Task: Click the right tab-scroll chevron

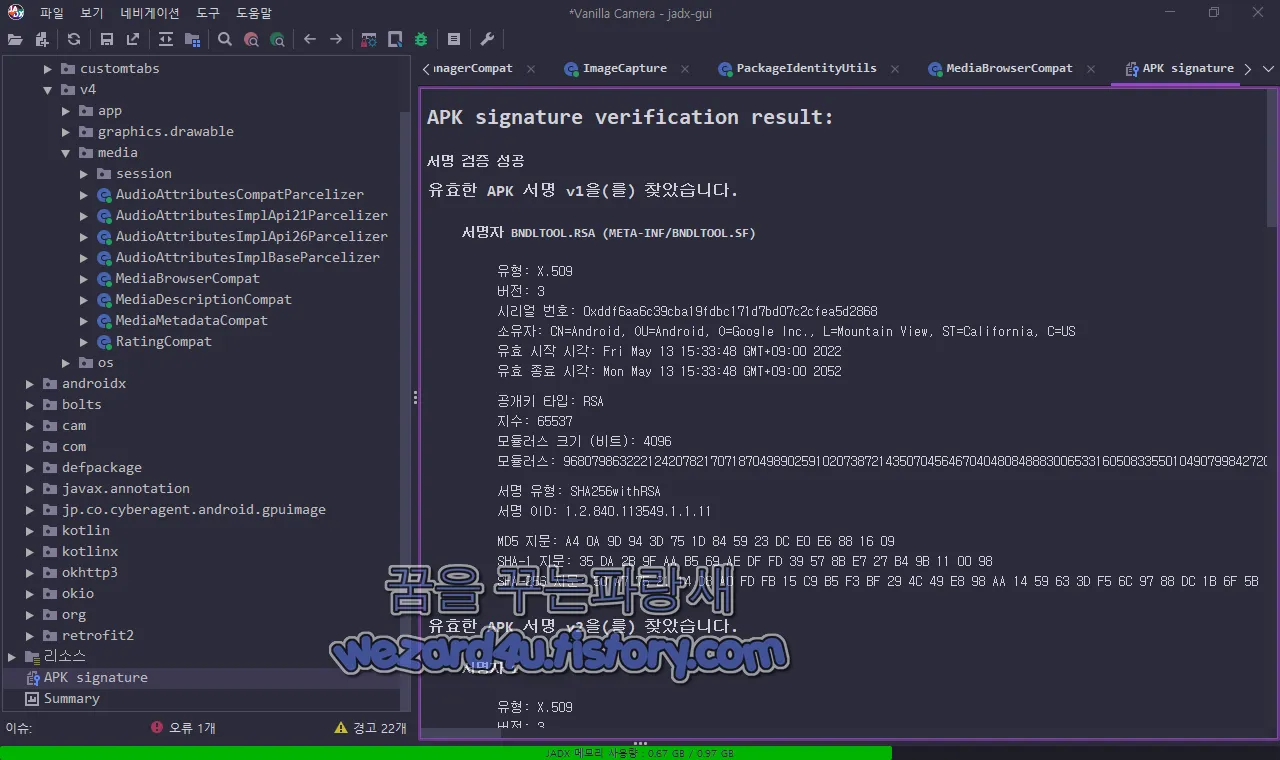Action: tap(1247, 69)
